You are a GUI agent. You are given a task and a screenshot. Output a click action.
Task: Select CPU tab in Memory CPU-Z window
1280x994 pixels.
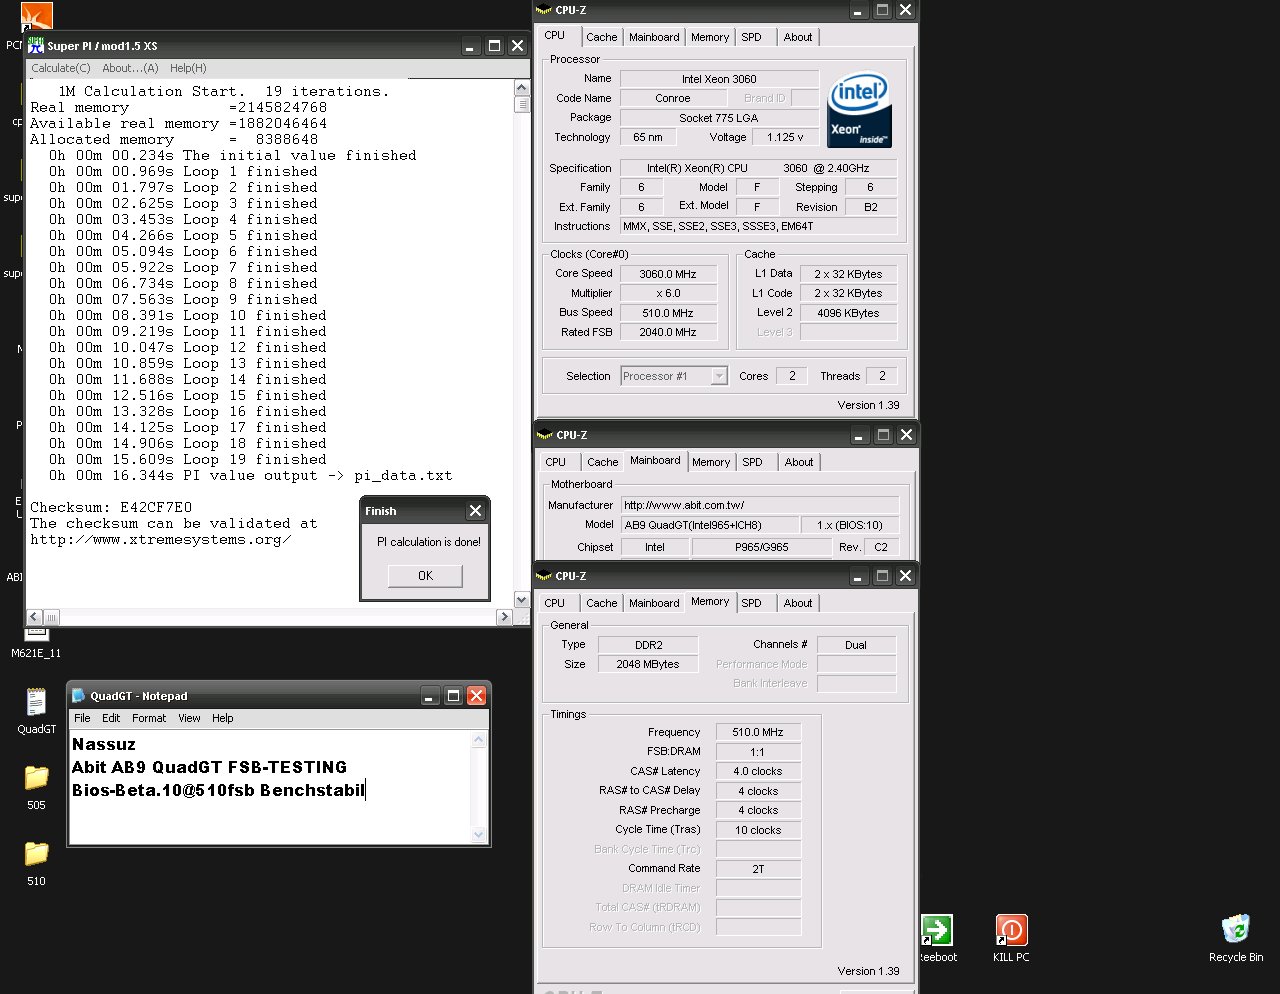[x=555, y=603]
